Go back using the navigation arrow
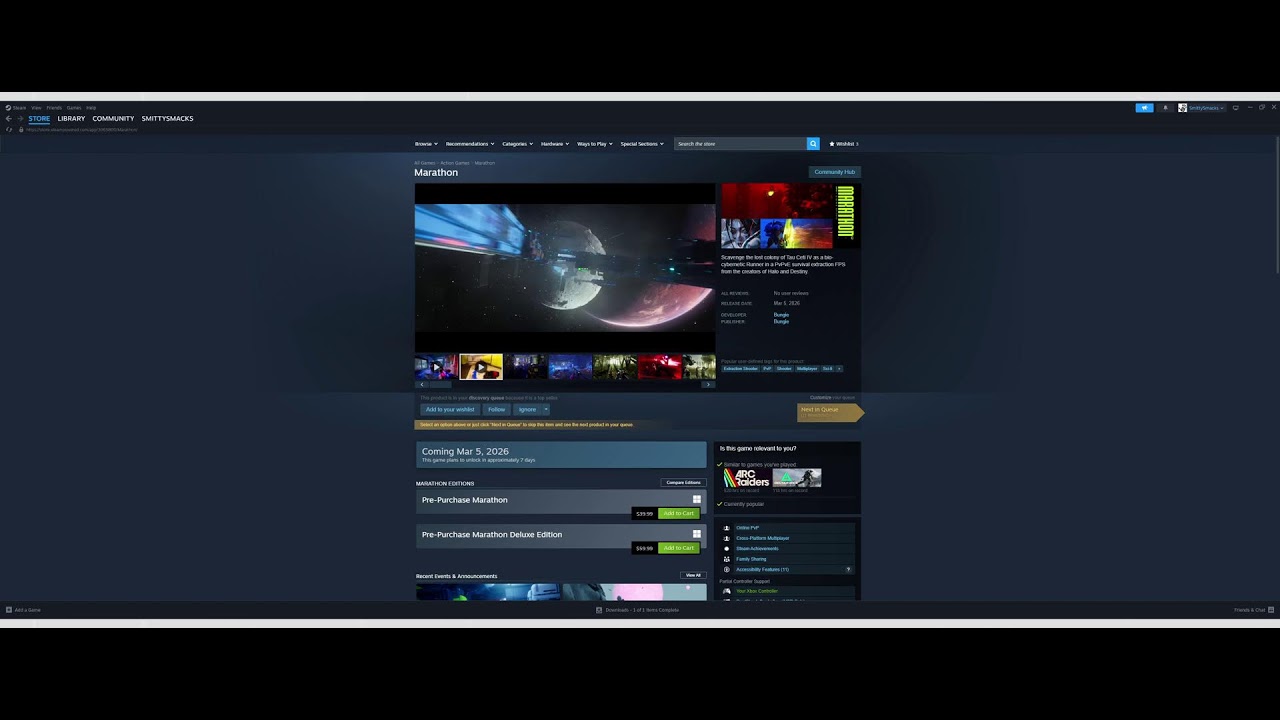Viewport: 1280px width, 720px height. (x=8, y=118)
